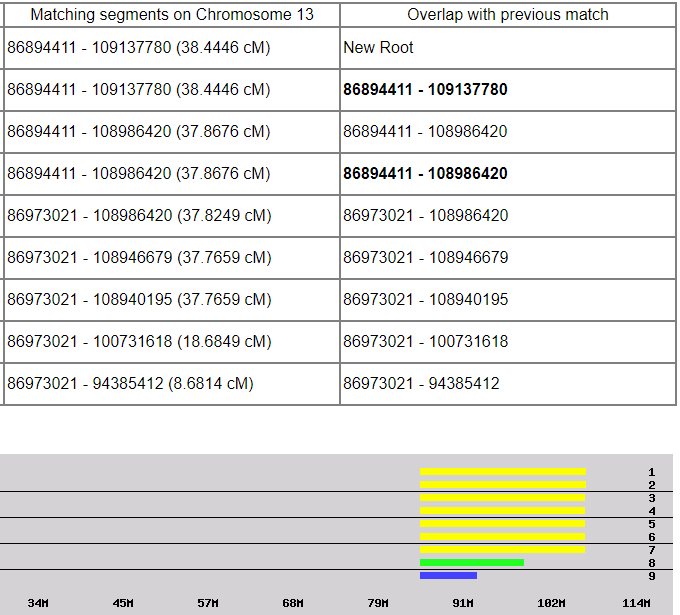Viewport: 680px width, 615px height.
Task: Click the 86973021 - 108946679 (37.7659 cM) segment
Action: point(139,258)
